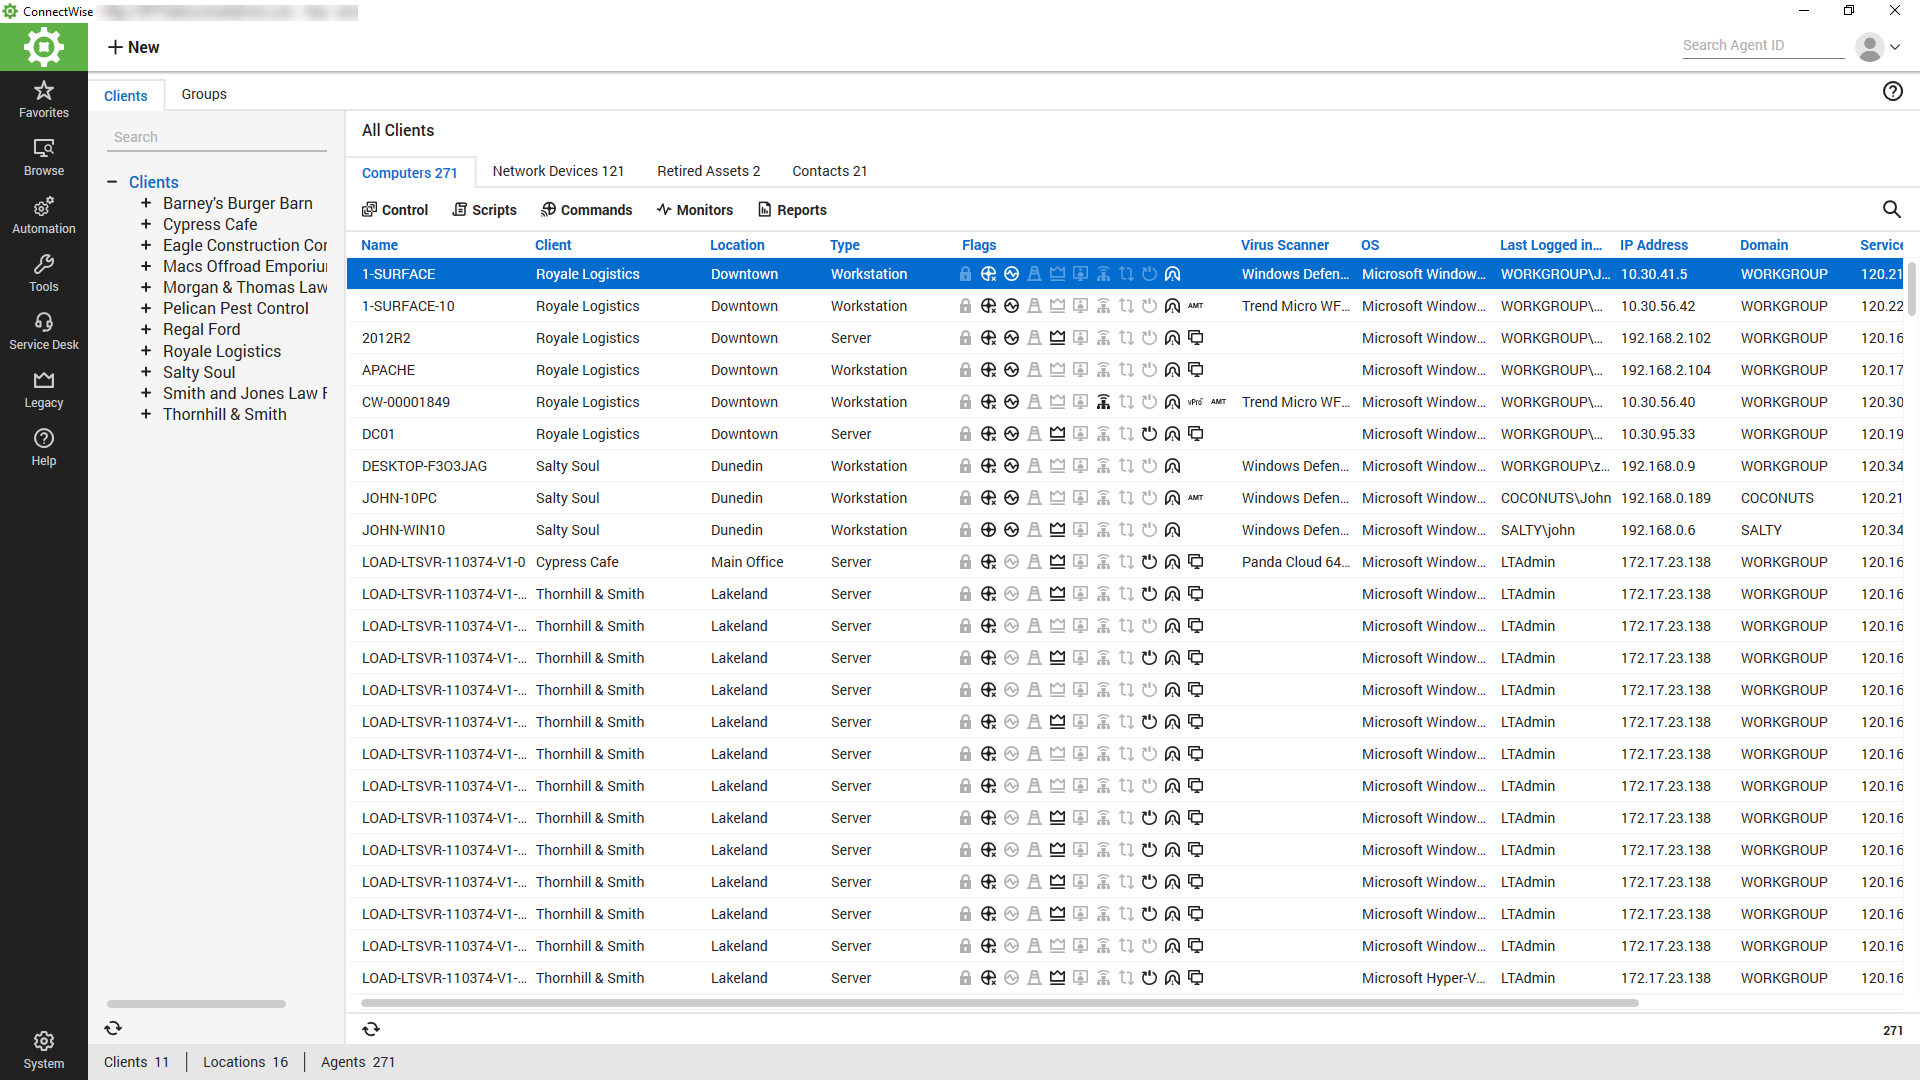The image size is (1920, 1080).
Task: Expand the Royale Logistics client node
Action: (x=146, y=351)
